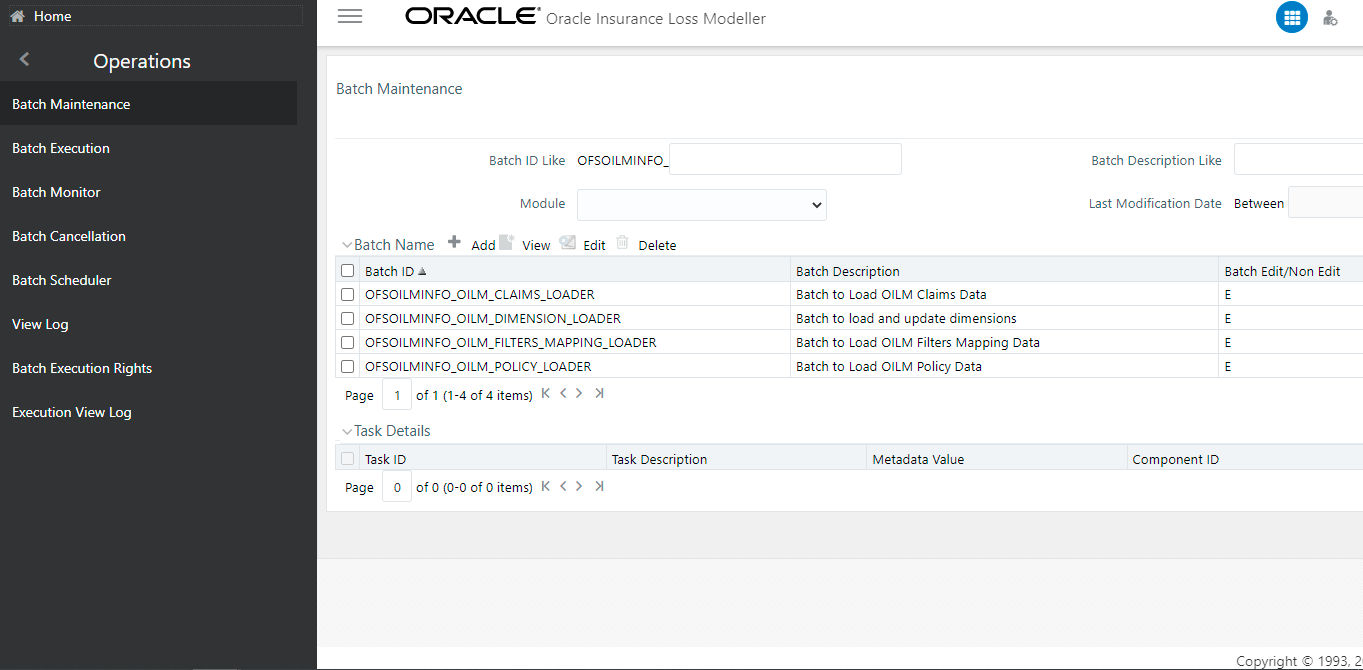The image size is (1363, 670).
Task: Click the back arrow beside Operations
Action: [24, 60]
